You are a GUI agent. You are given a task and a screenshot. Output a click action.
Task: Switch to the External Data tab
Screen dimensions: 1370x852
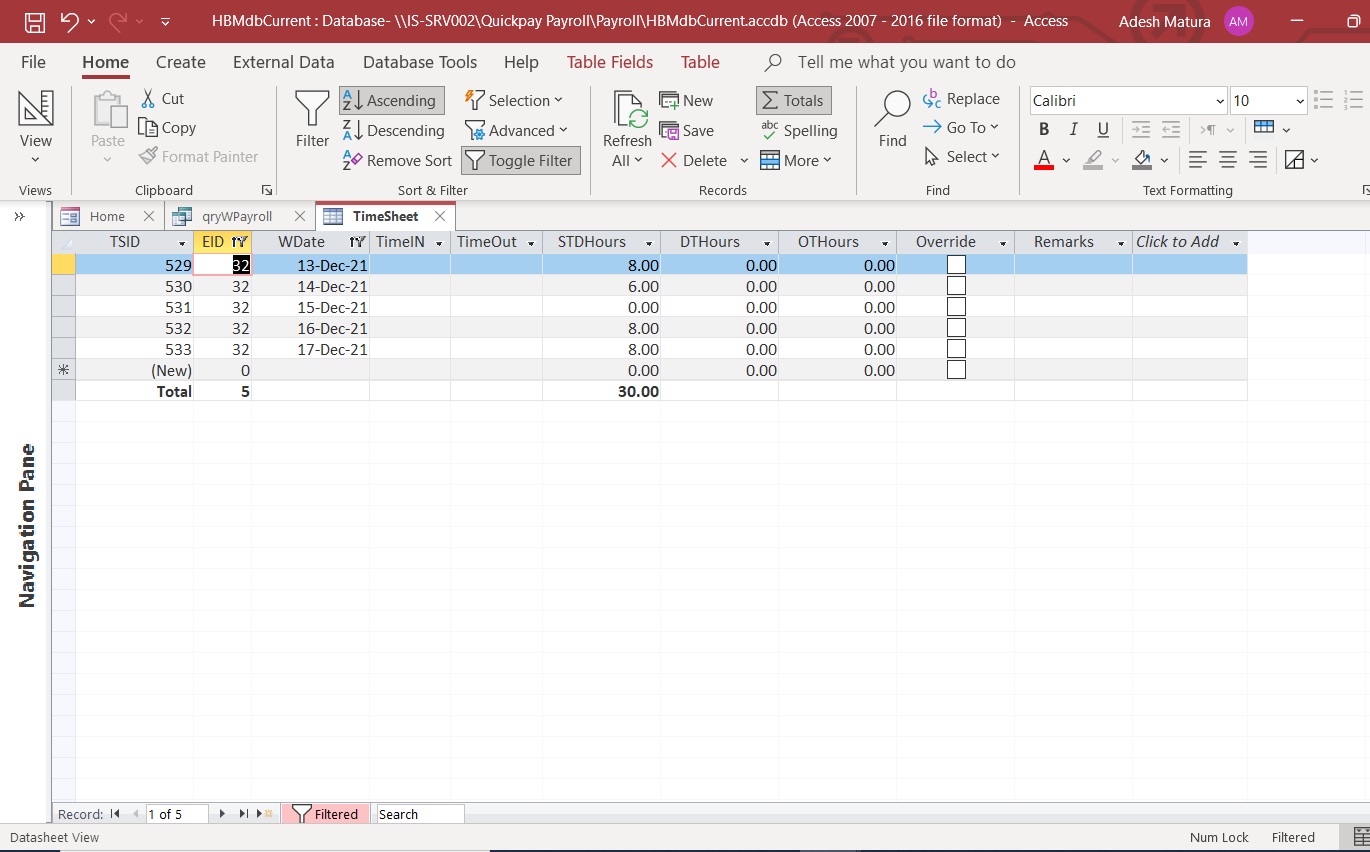click(x=284, y=62)
